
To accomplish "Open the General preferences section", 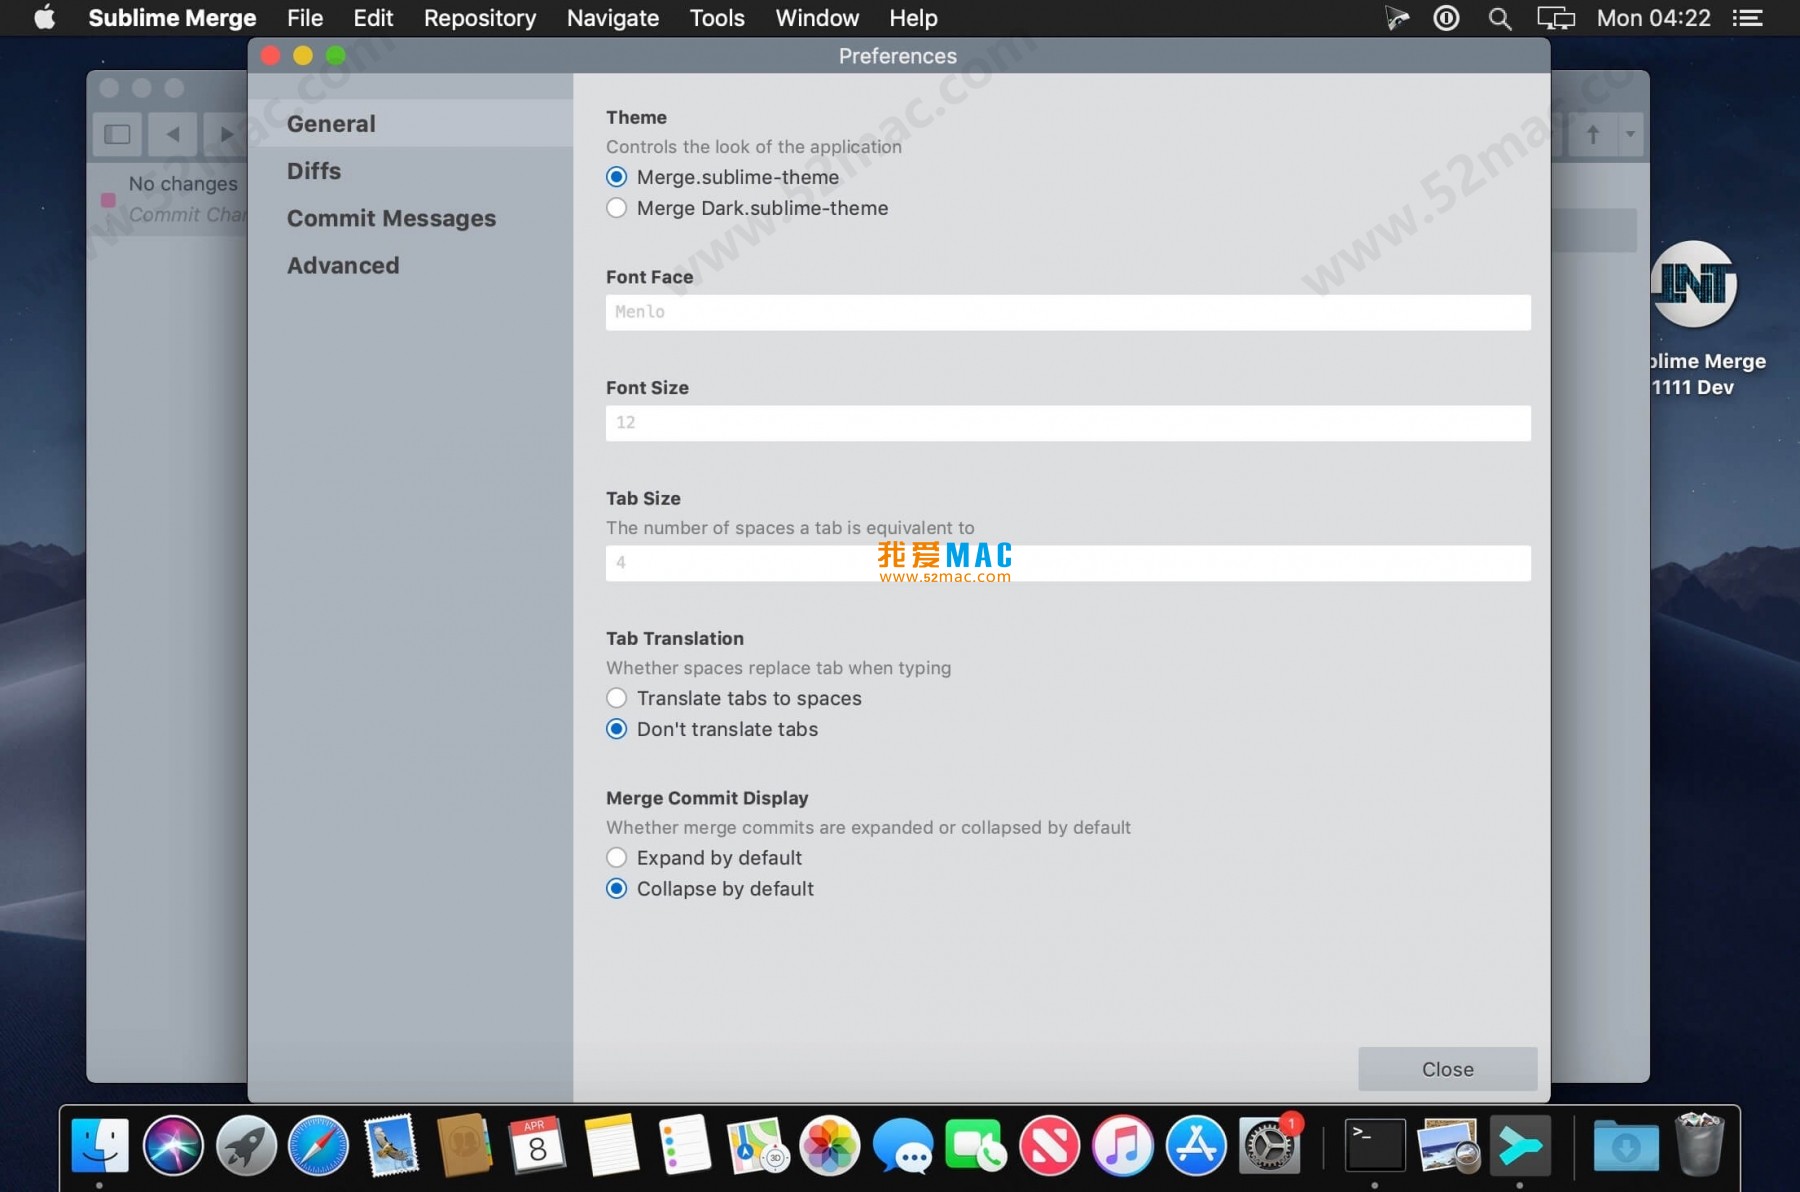I will [410, 124].
